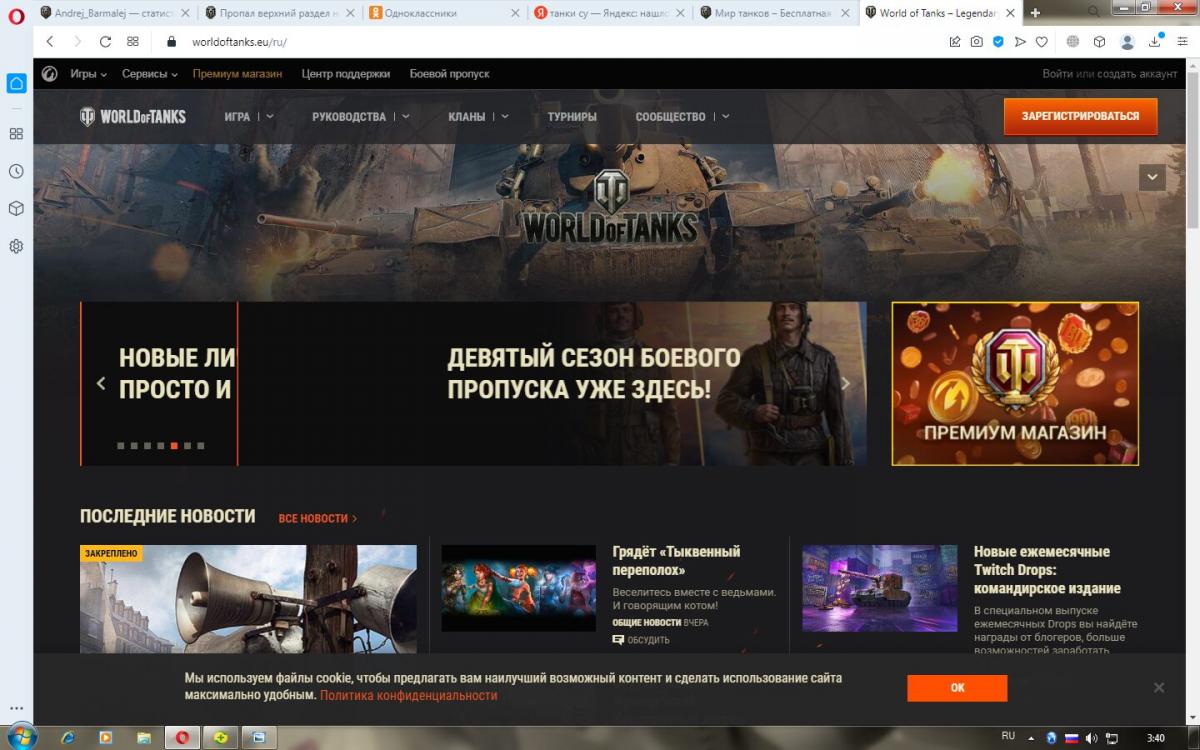This screenshot has height=750, width=1200.
Task: Accept cookies with OK button
Action: 957,688
